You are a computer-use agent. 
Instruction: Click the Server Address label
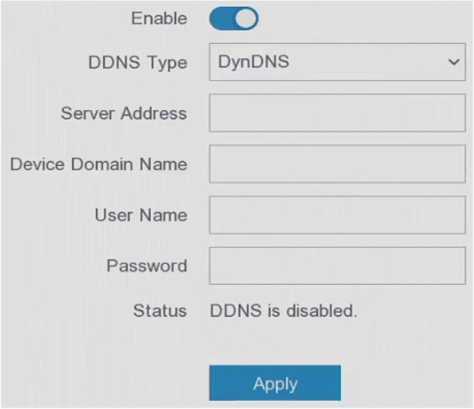click(124, 113)
